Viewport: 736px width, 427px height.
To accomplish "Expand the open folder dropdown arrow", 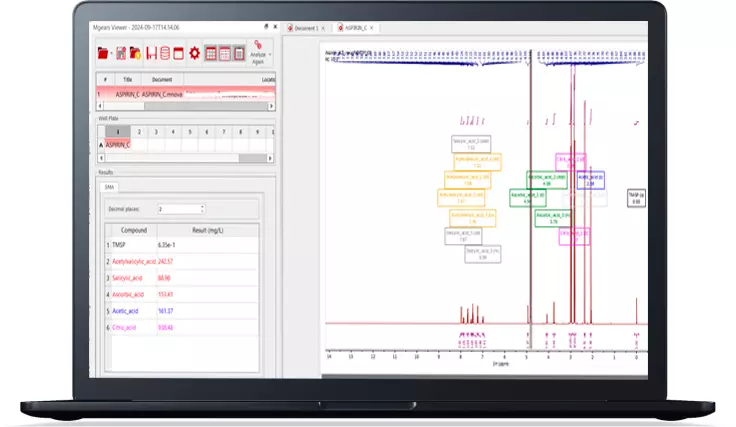I will click(x=111, y=54).
